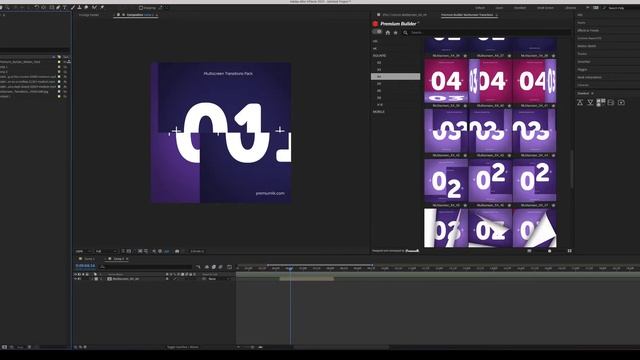Switch to the Small Screen workspace
Viewport: 640px width, 360px height.
tap(545, 8)
